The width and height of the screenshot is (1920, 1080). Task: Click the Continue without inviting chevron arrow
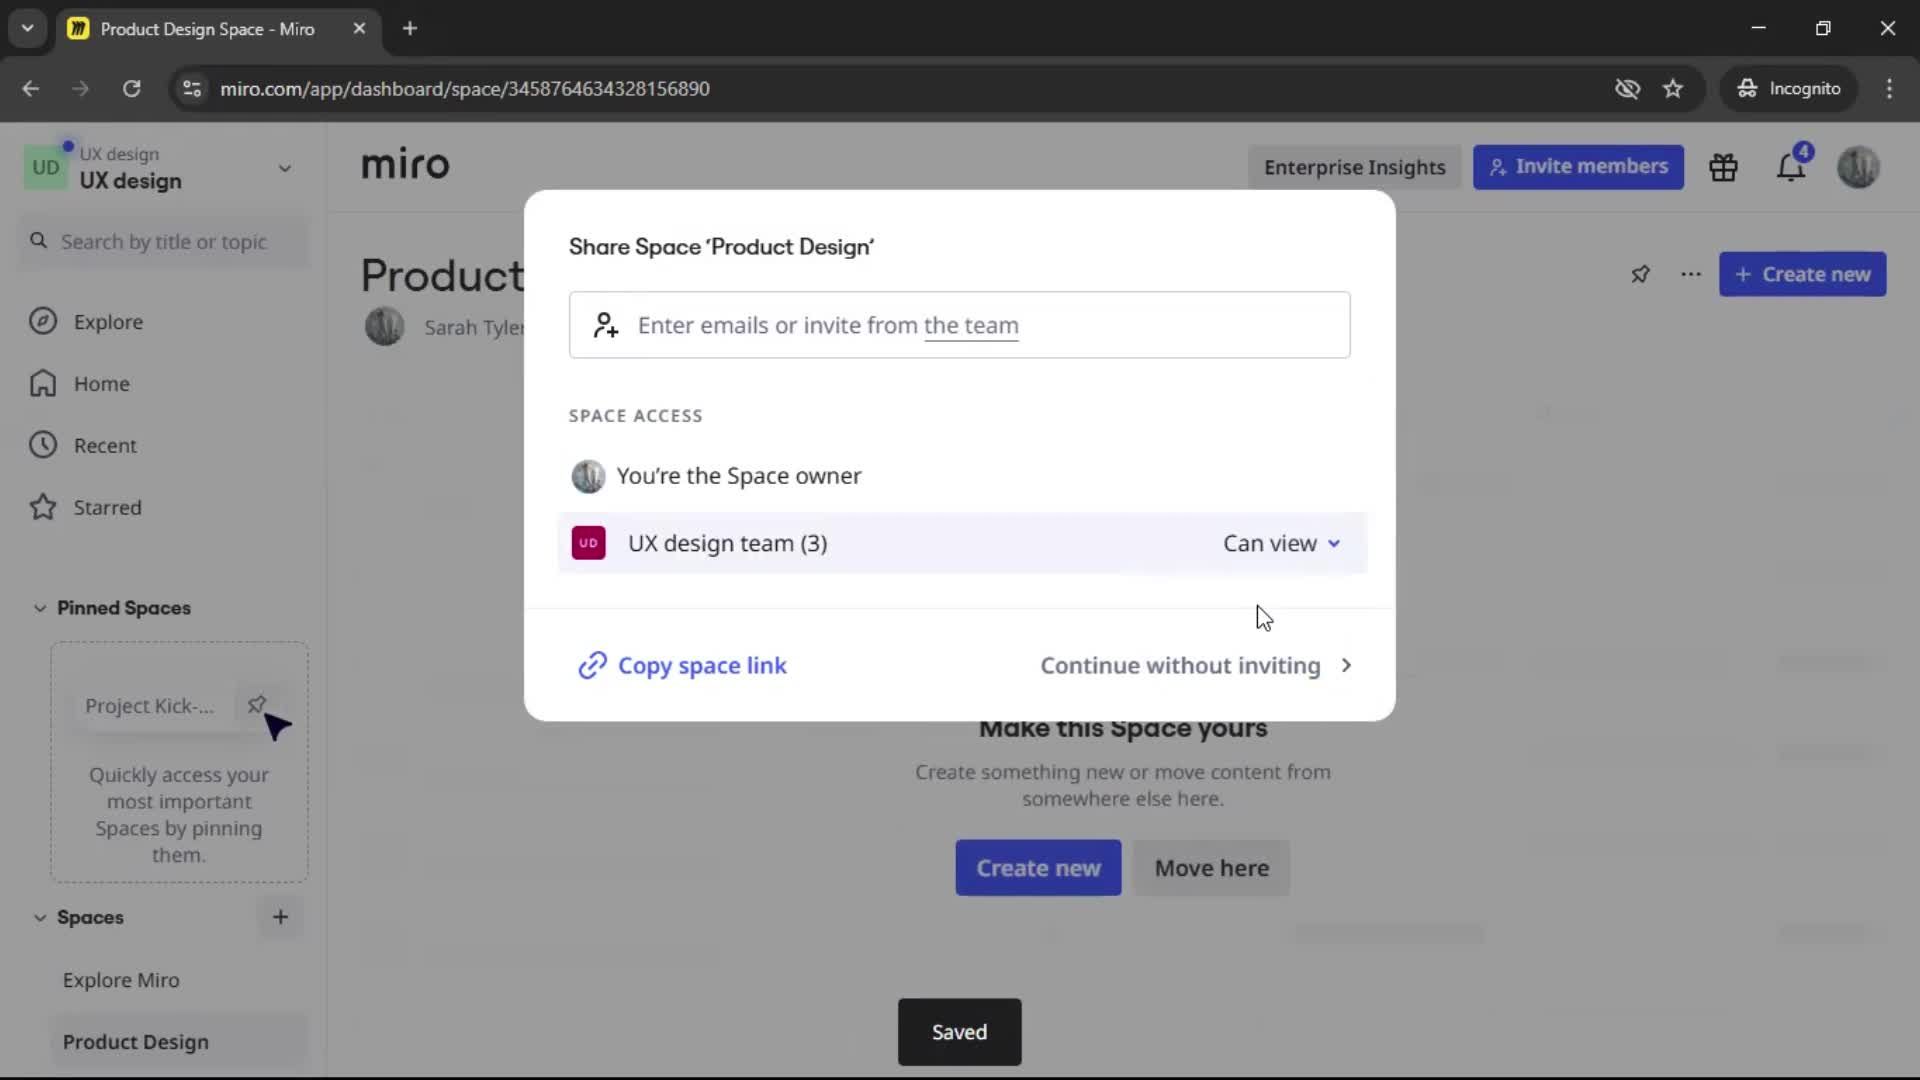[1346, 666]
